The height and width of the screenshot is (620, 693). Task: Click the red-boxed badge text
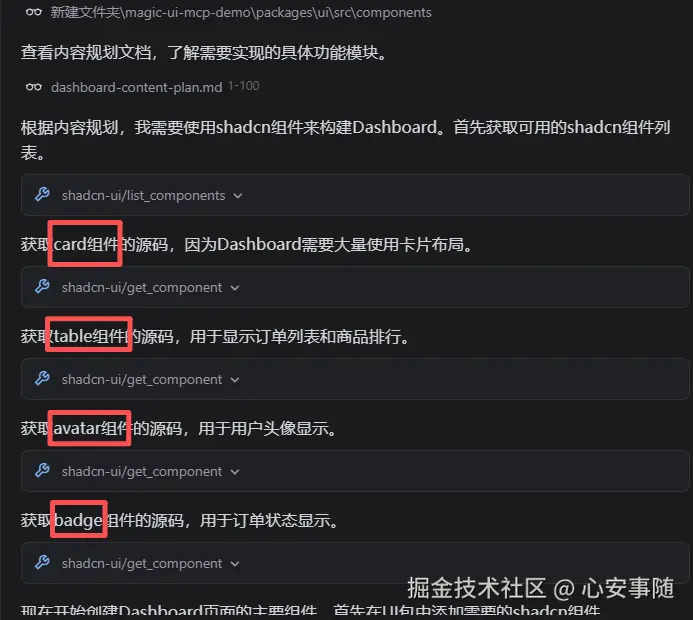pyautogui.click(x=78, y=520)
